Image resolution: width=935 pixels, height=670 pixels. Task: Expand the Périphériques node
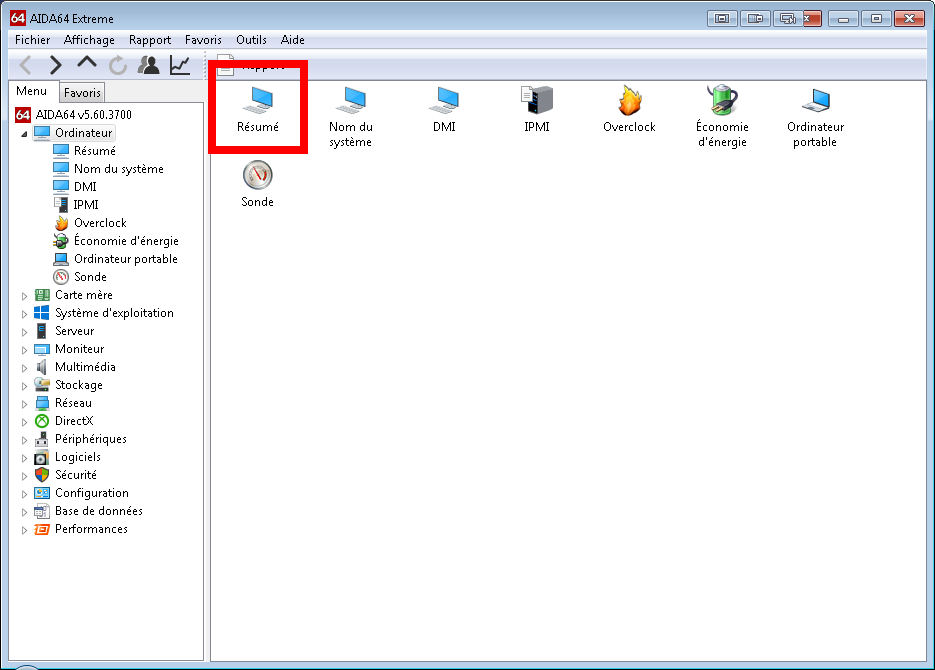coord(24,440)
